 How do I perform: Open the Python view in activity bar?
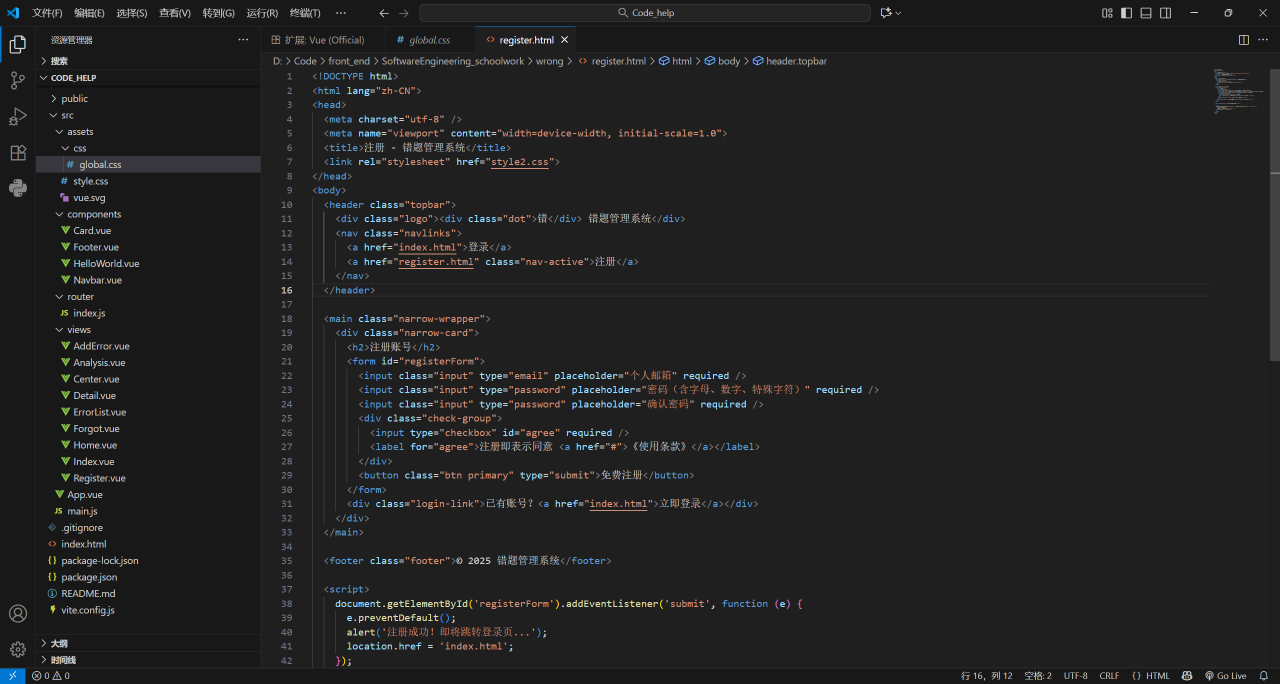18,188
